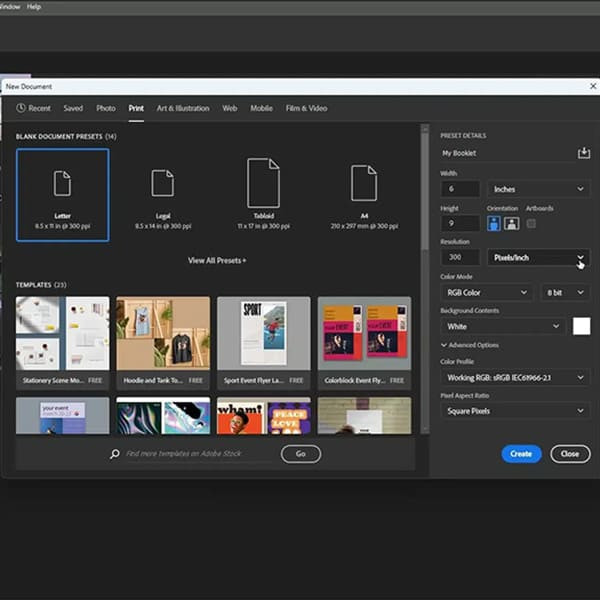Select the Letter preset document icon
This screenshot has width=600, height=600.
coord(62,183)
